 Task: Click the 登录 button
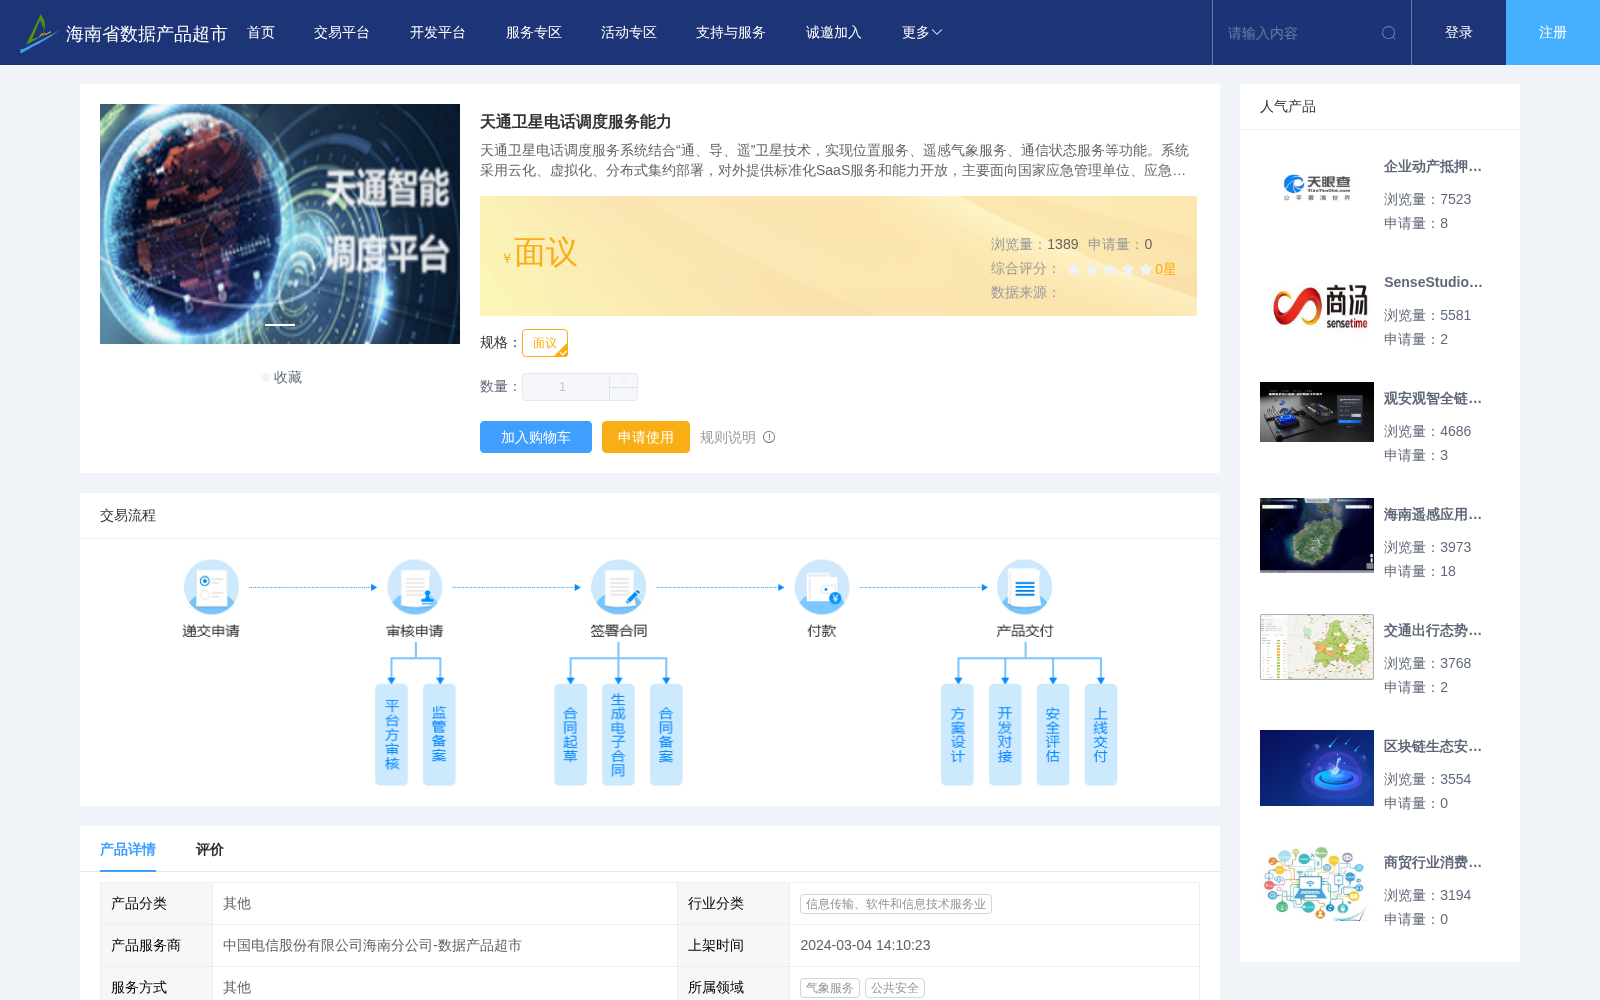coord(1459,33)
